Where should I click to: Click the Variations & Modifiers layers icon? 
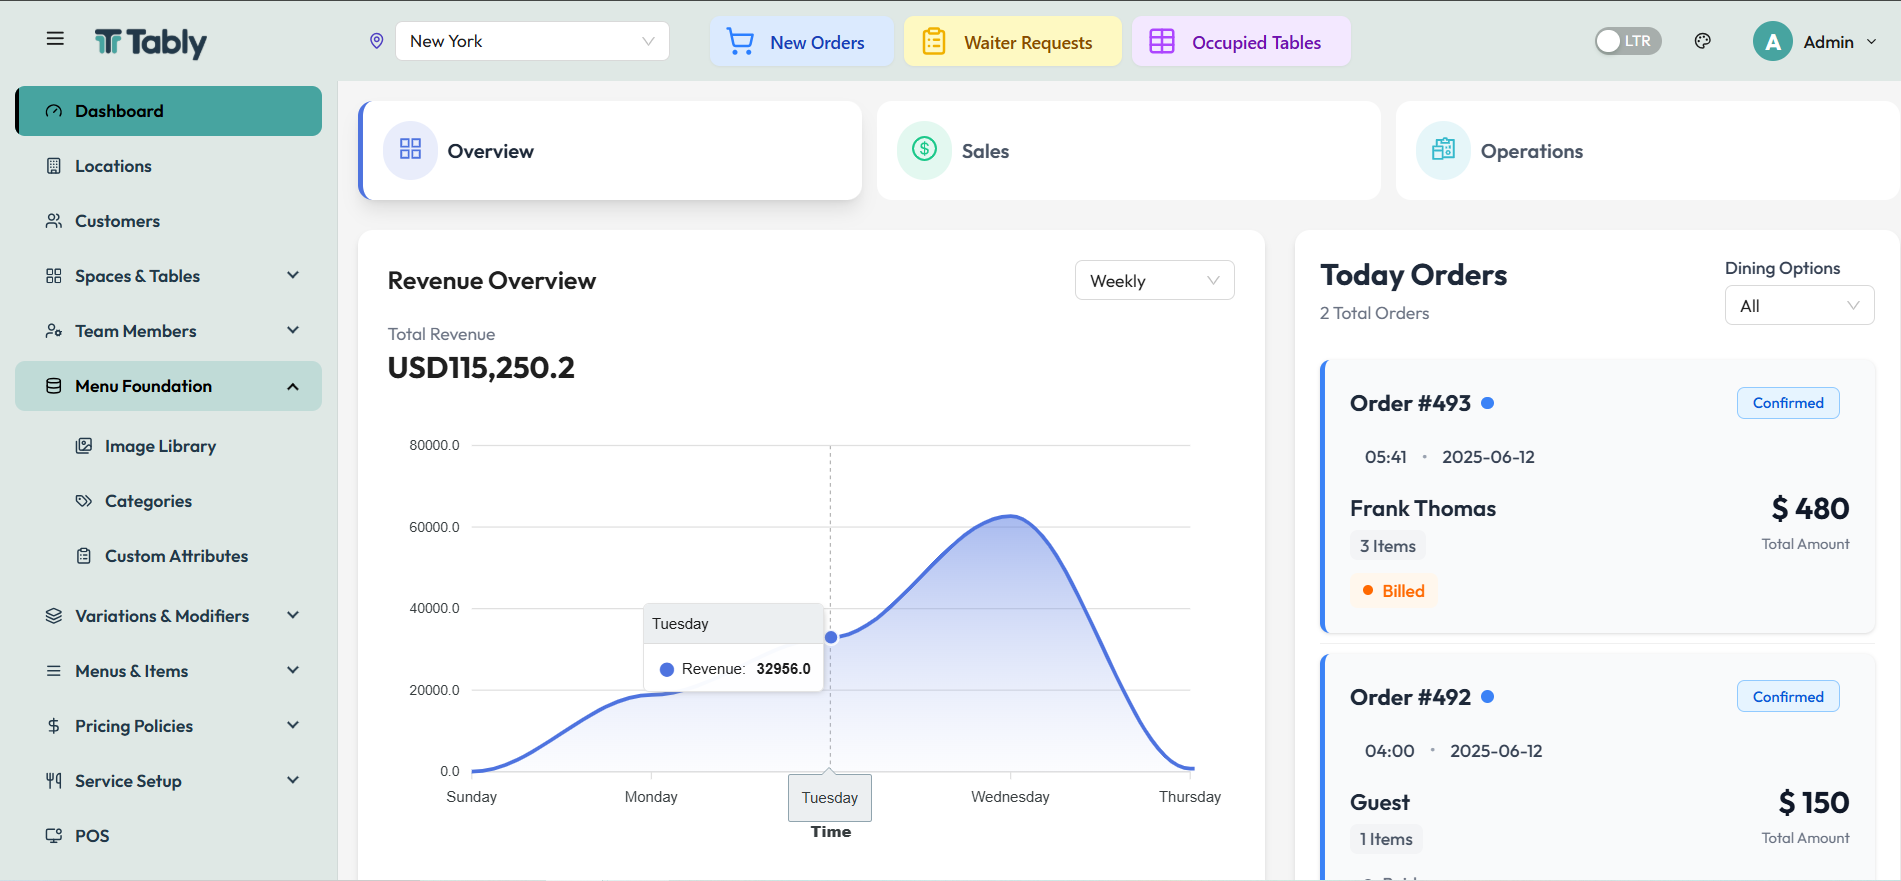54,616
